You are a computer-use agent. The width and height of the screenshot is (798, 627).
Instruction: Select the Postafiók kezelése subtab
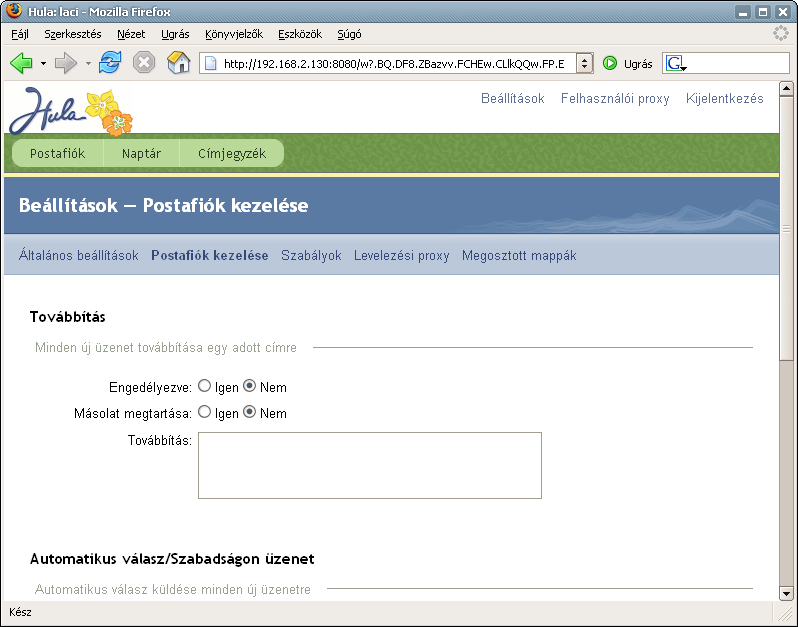coord(210,255)
